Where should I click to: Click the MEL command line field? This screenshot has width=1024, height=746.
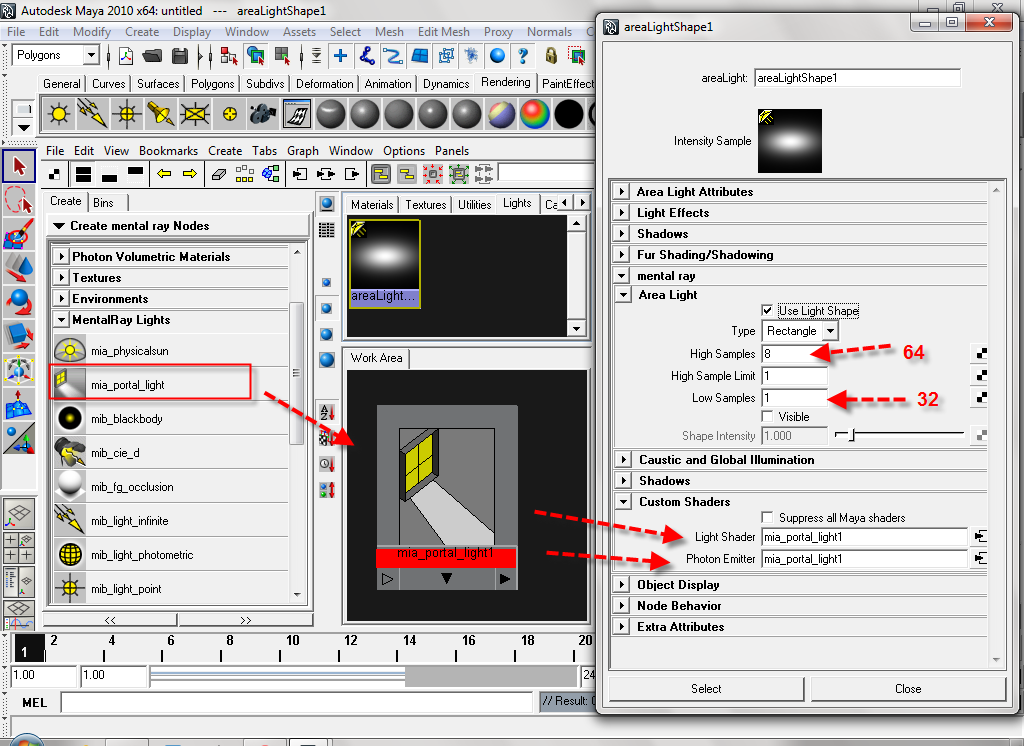point(296,702)
